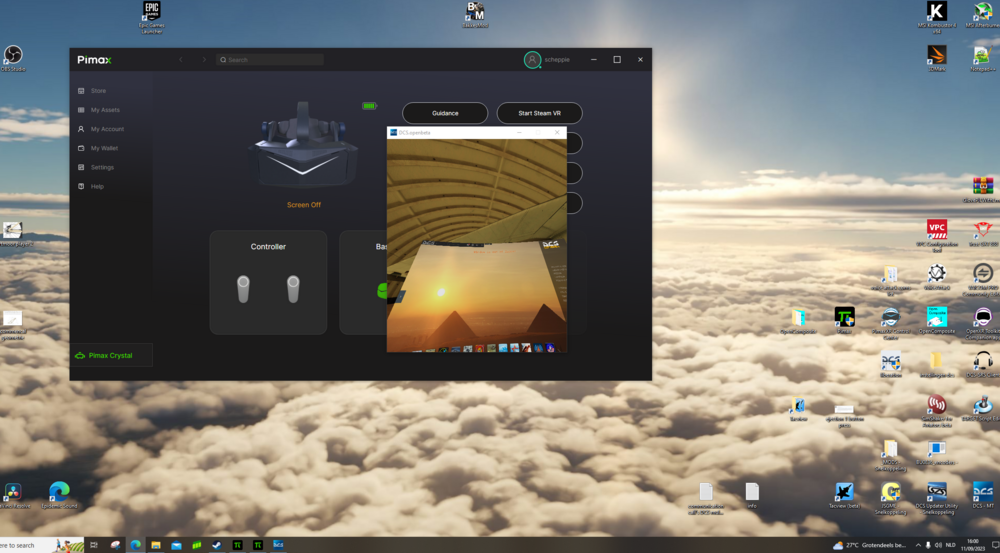Open Task View from the taskbar
The width and height of the screenshot is (1000, 553).
[x=94, y=545]
